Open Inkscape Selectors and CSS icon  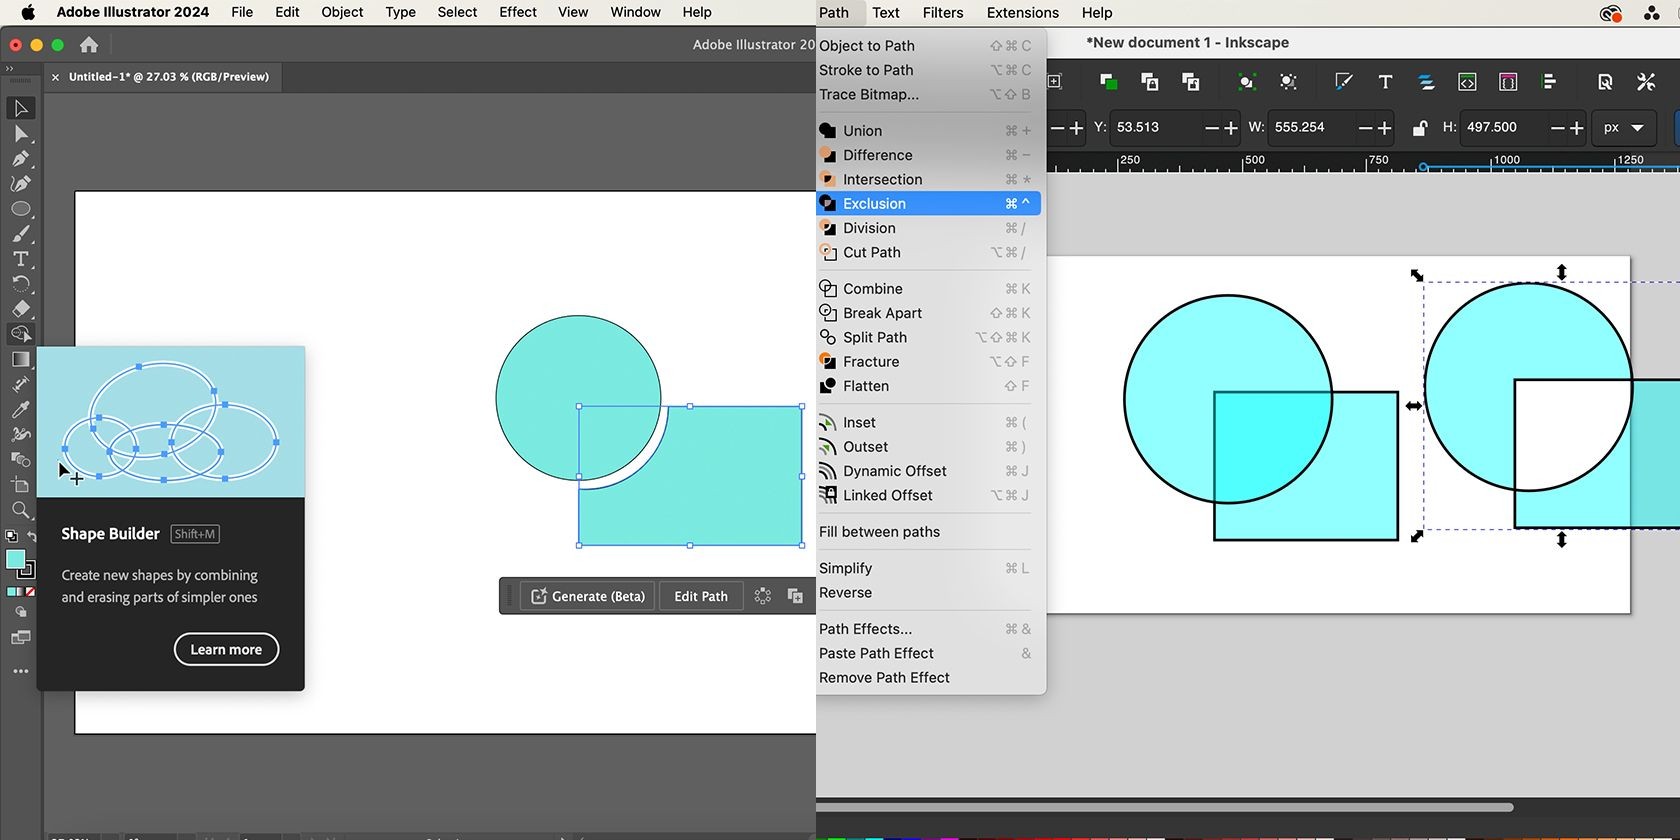point(1508,82)
